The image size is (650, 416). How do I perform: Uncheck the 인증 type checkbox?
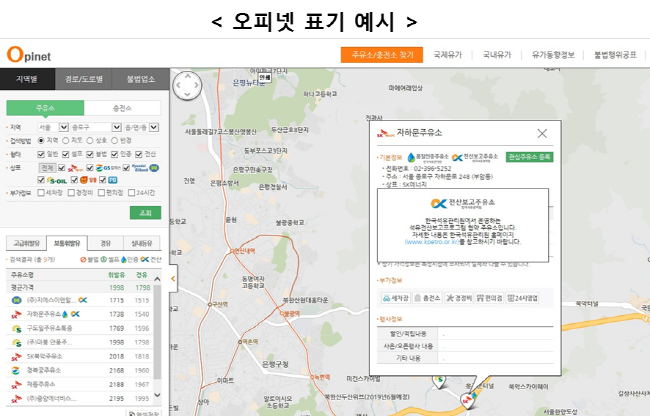[x=114, y=154]
